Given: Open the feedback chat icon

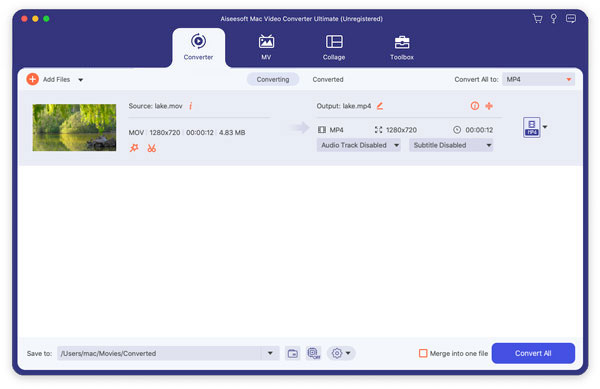Looking at the screenshot, I should pyautogui.click(x=571, y=19).
